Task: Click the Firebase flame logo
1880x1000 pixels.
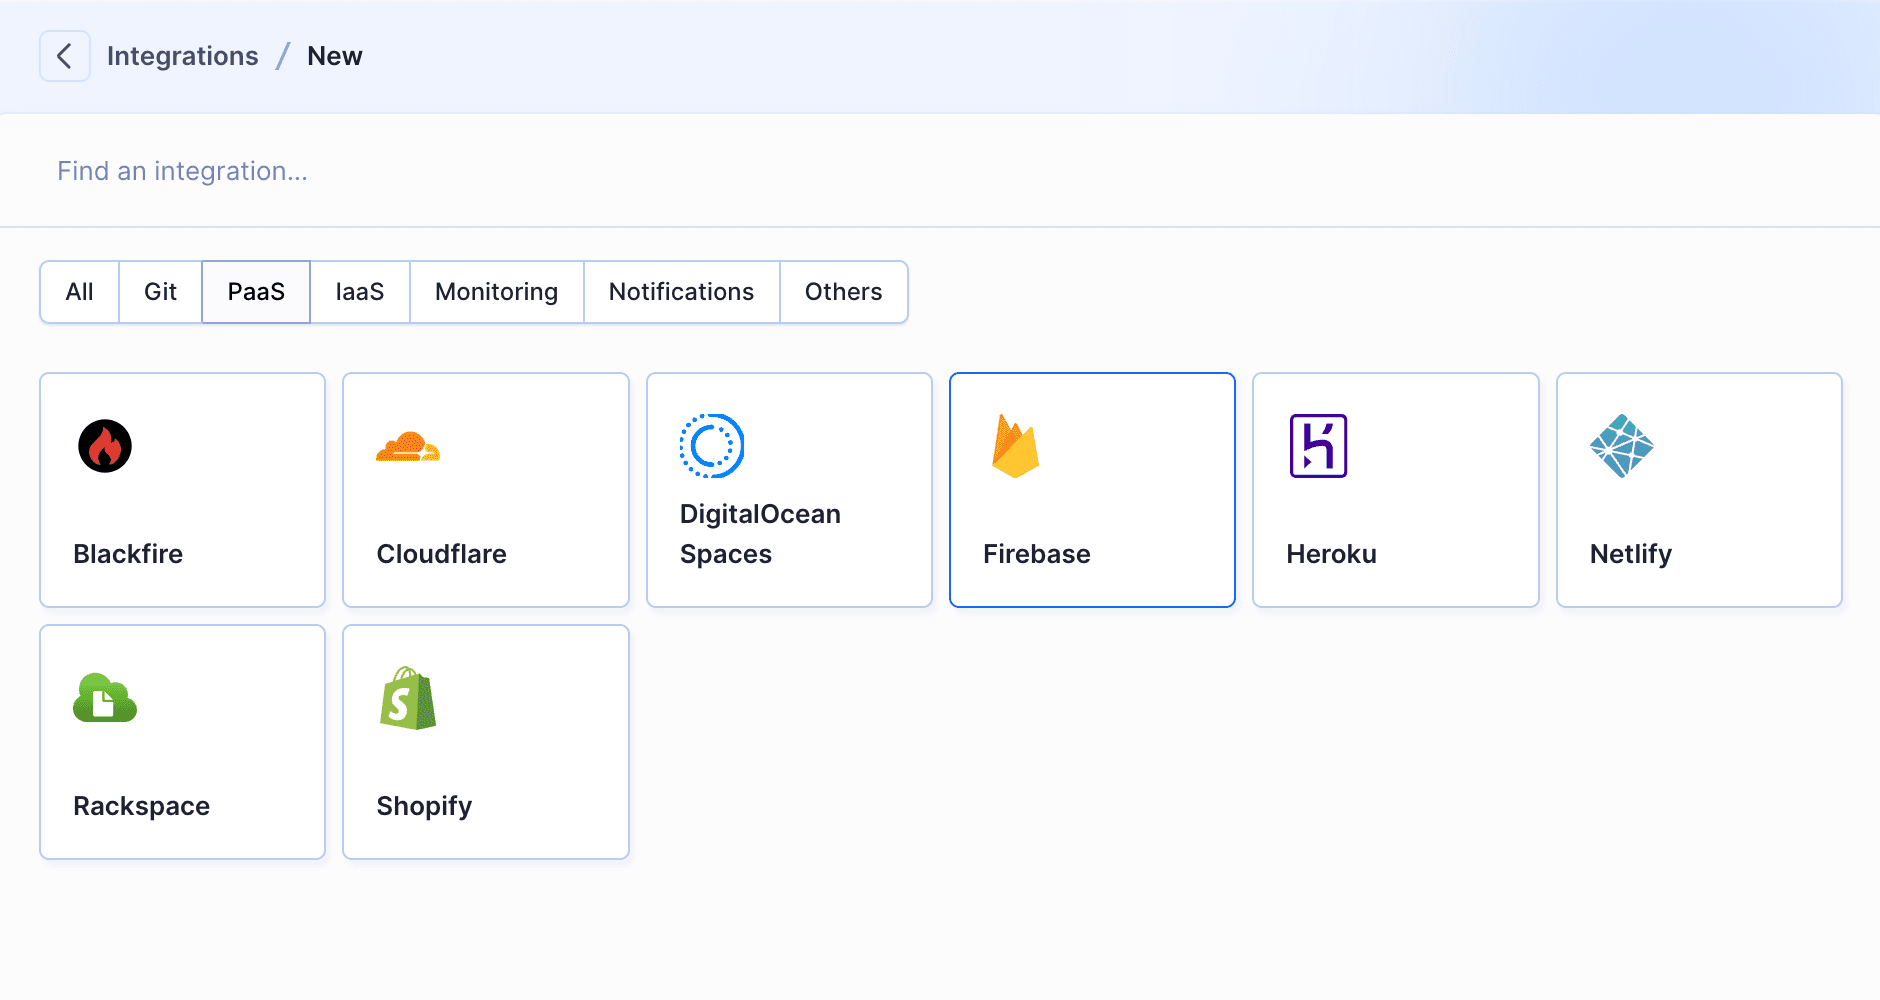Action: click(1015, 446)
